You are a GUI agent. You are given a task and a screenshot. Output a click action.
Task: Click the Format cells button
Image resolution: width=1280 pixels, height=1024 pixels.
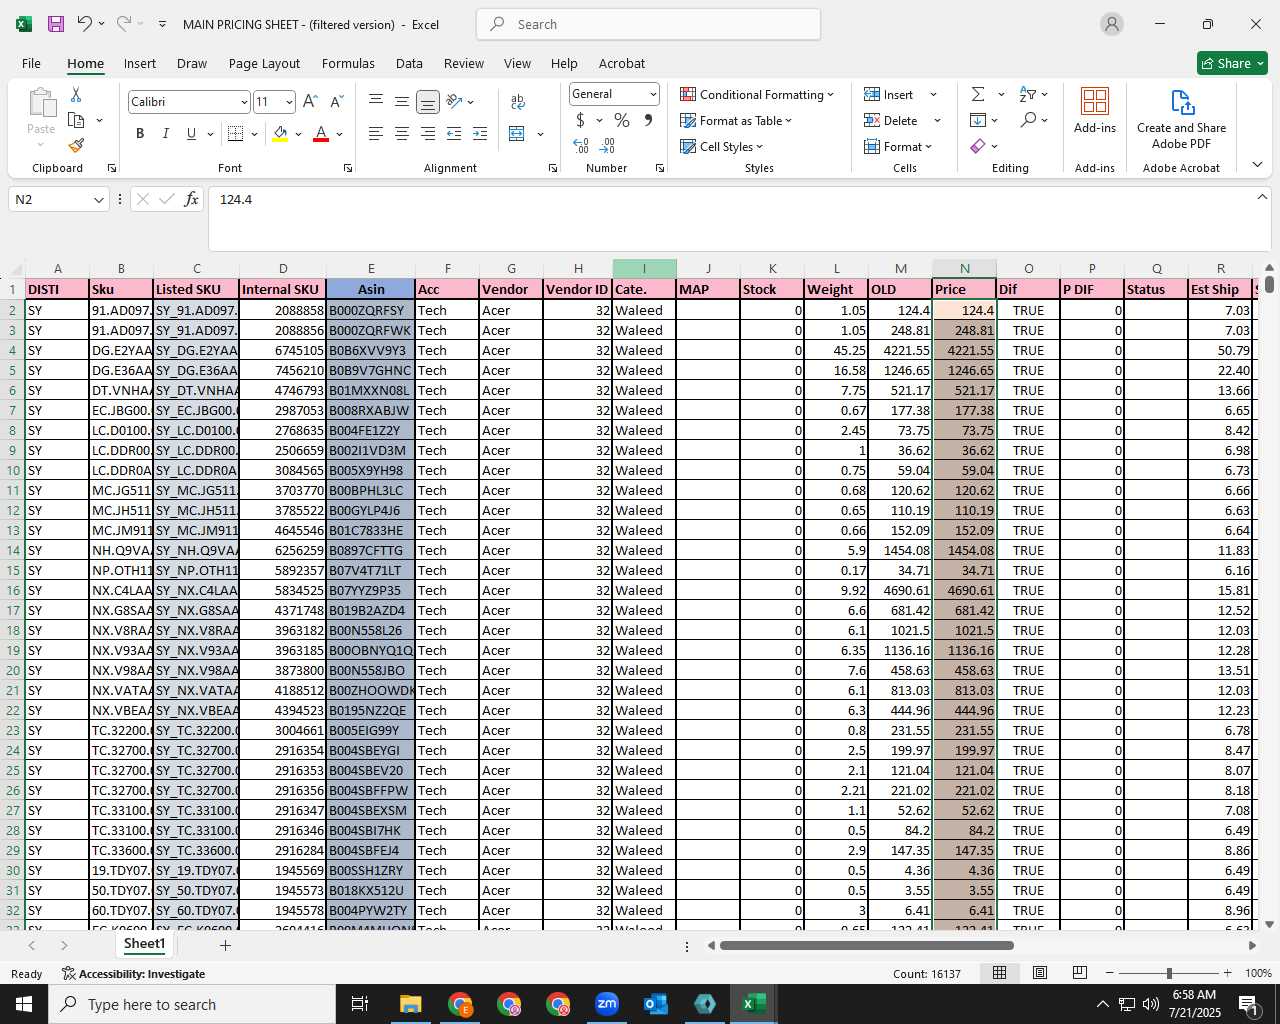click(x=893, y=146)
